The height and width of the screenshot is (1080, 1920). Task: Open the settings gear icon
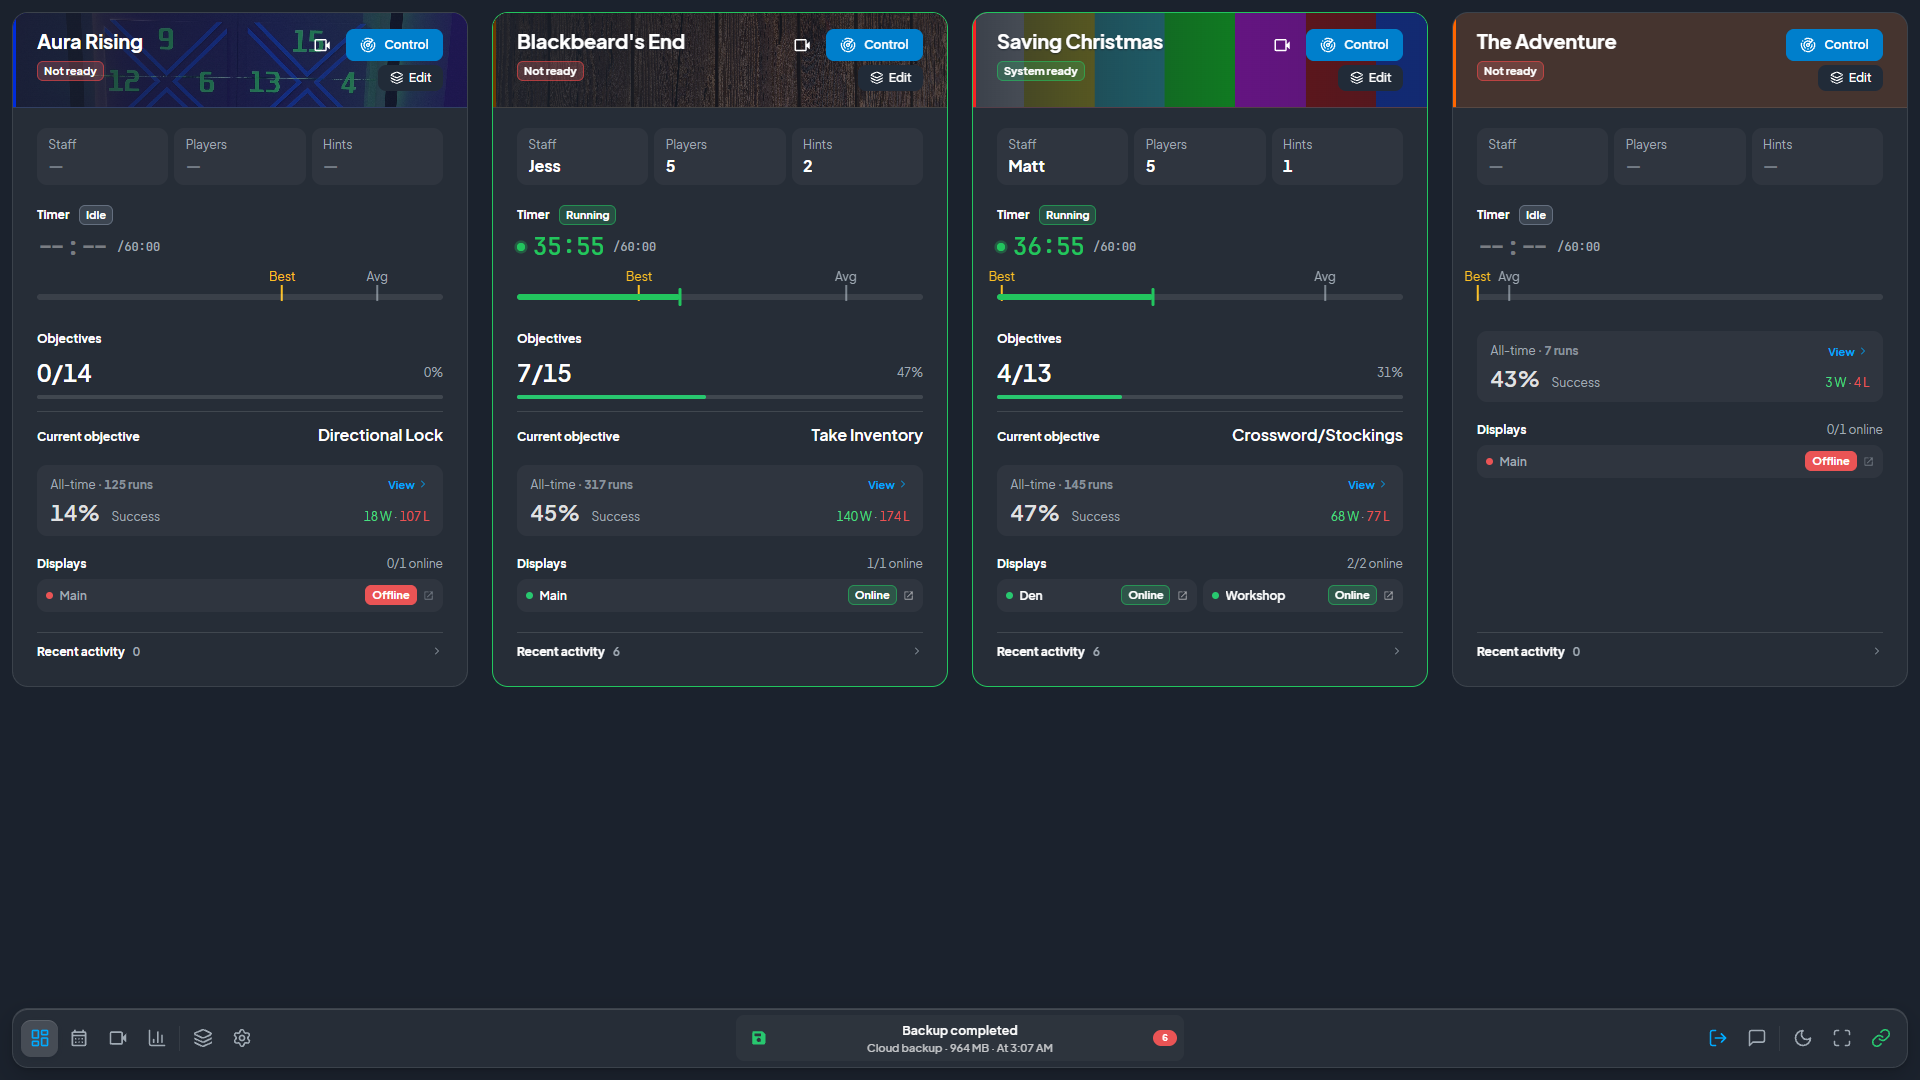tap(242, 1038)
